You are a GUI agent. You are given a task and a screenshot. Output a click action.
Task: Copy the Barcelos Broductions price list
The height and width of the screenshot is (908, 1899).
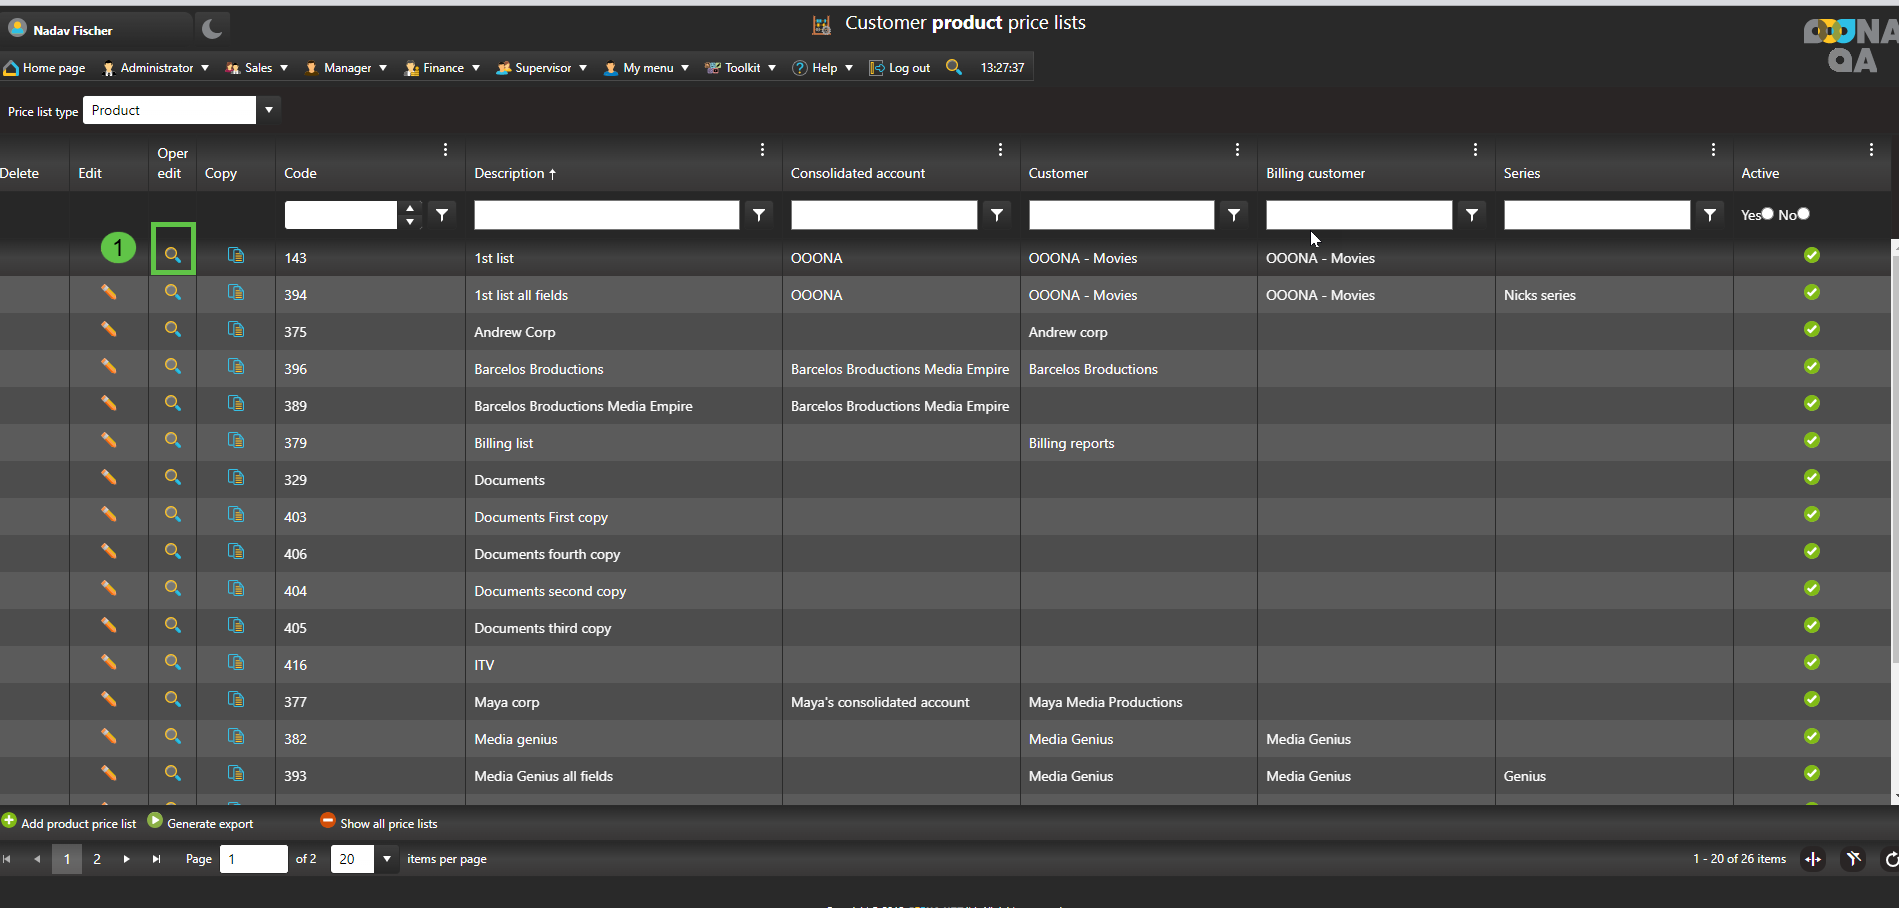click(236, 367)
